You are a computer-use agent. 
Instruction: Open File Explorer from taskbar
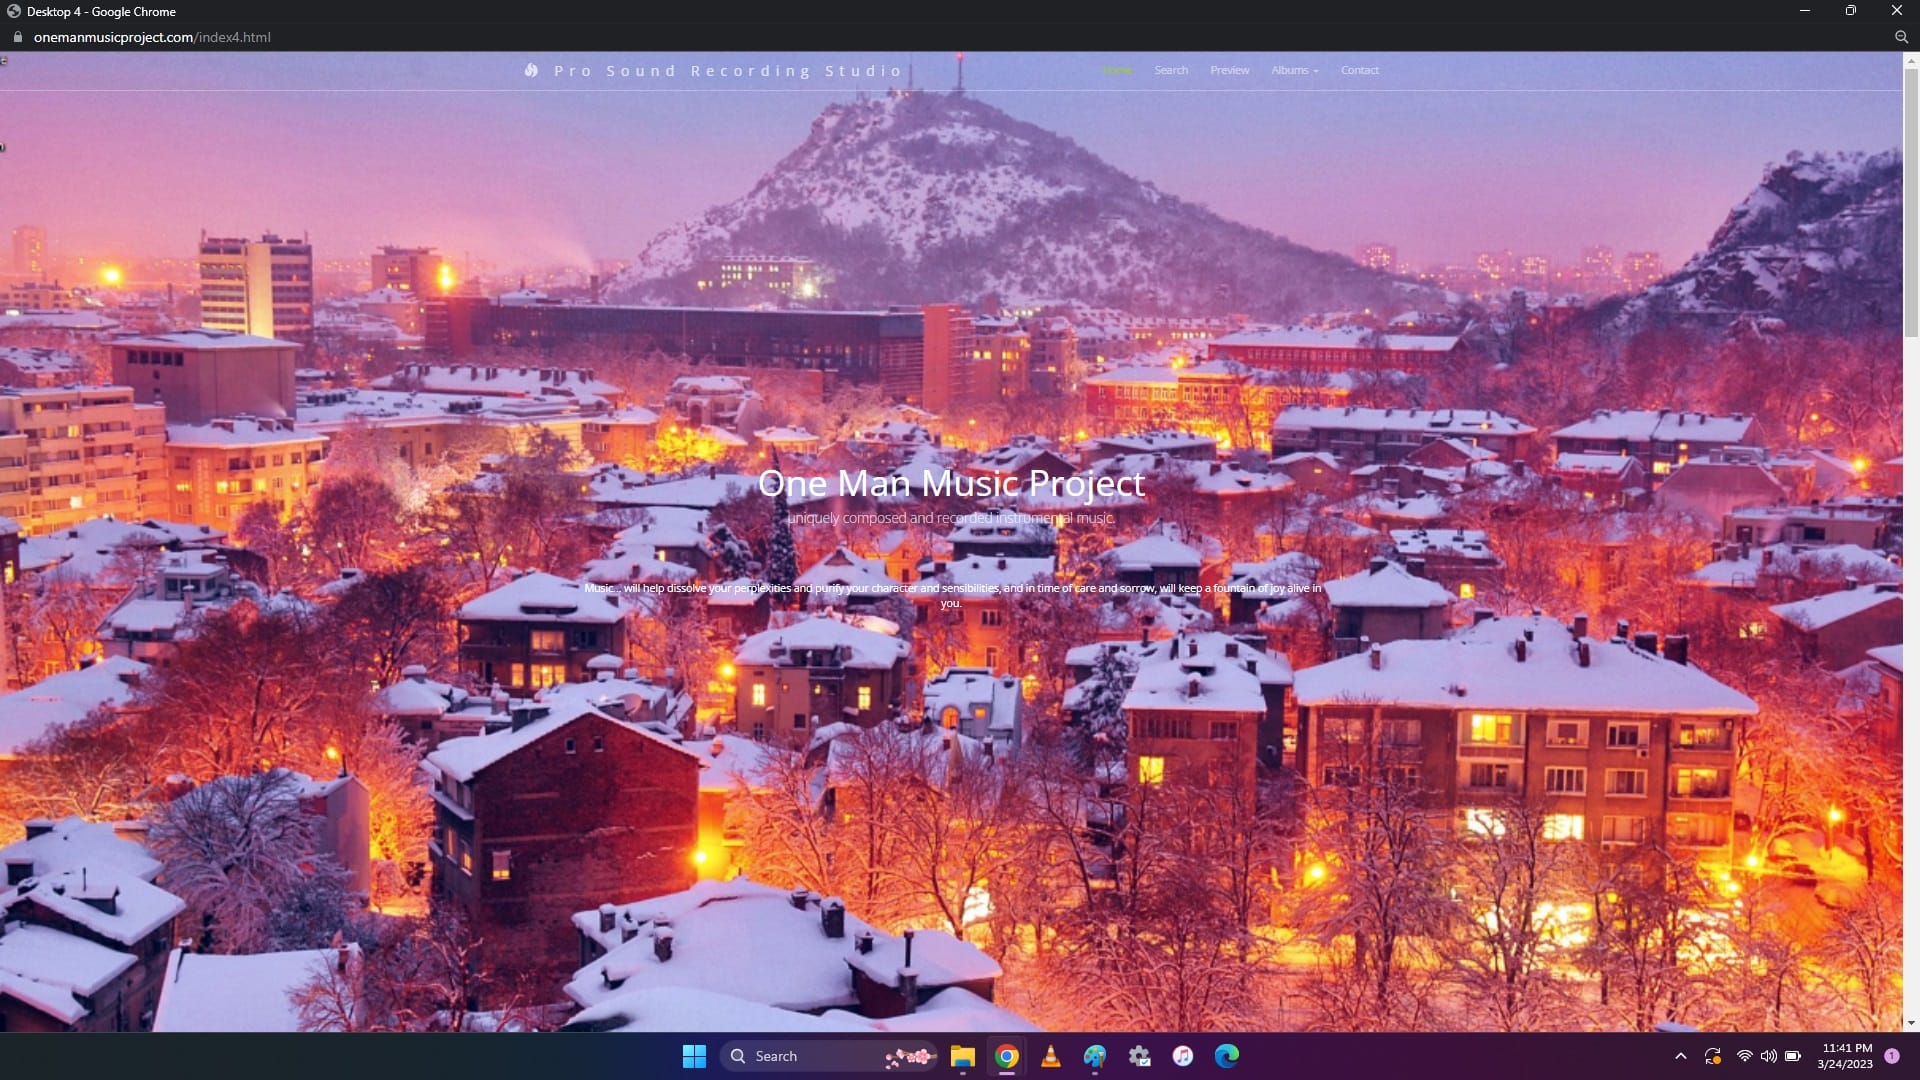[x=962, y=1056]
